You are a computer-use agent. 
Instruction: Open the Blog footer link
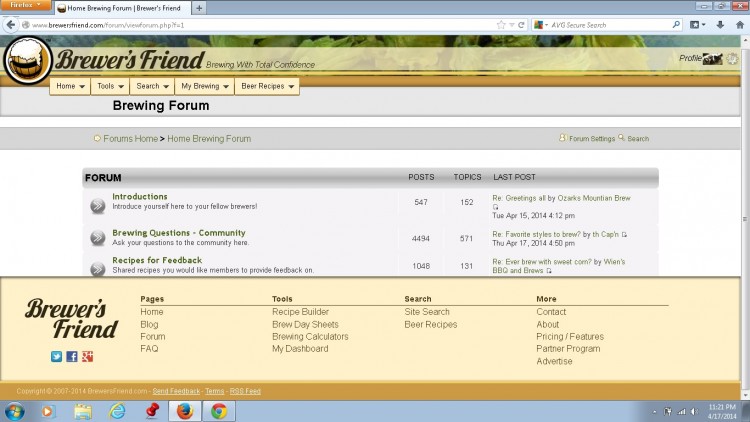coord(149,324)
